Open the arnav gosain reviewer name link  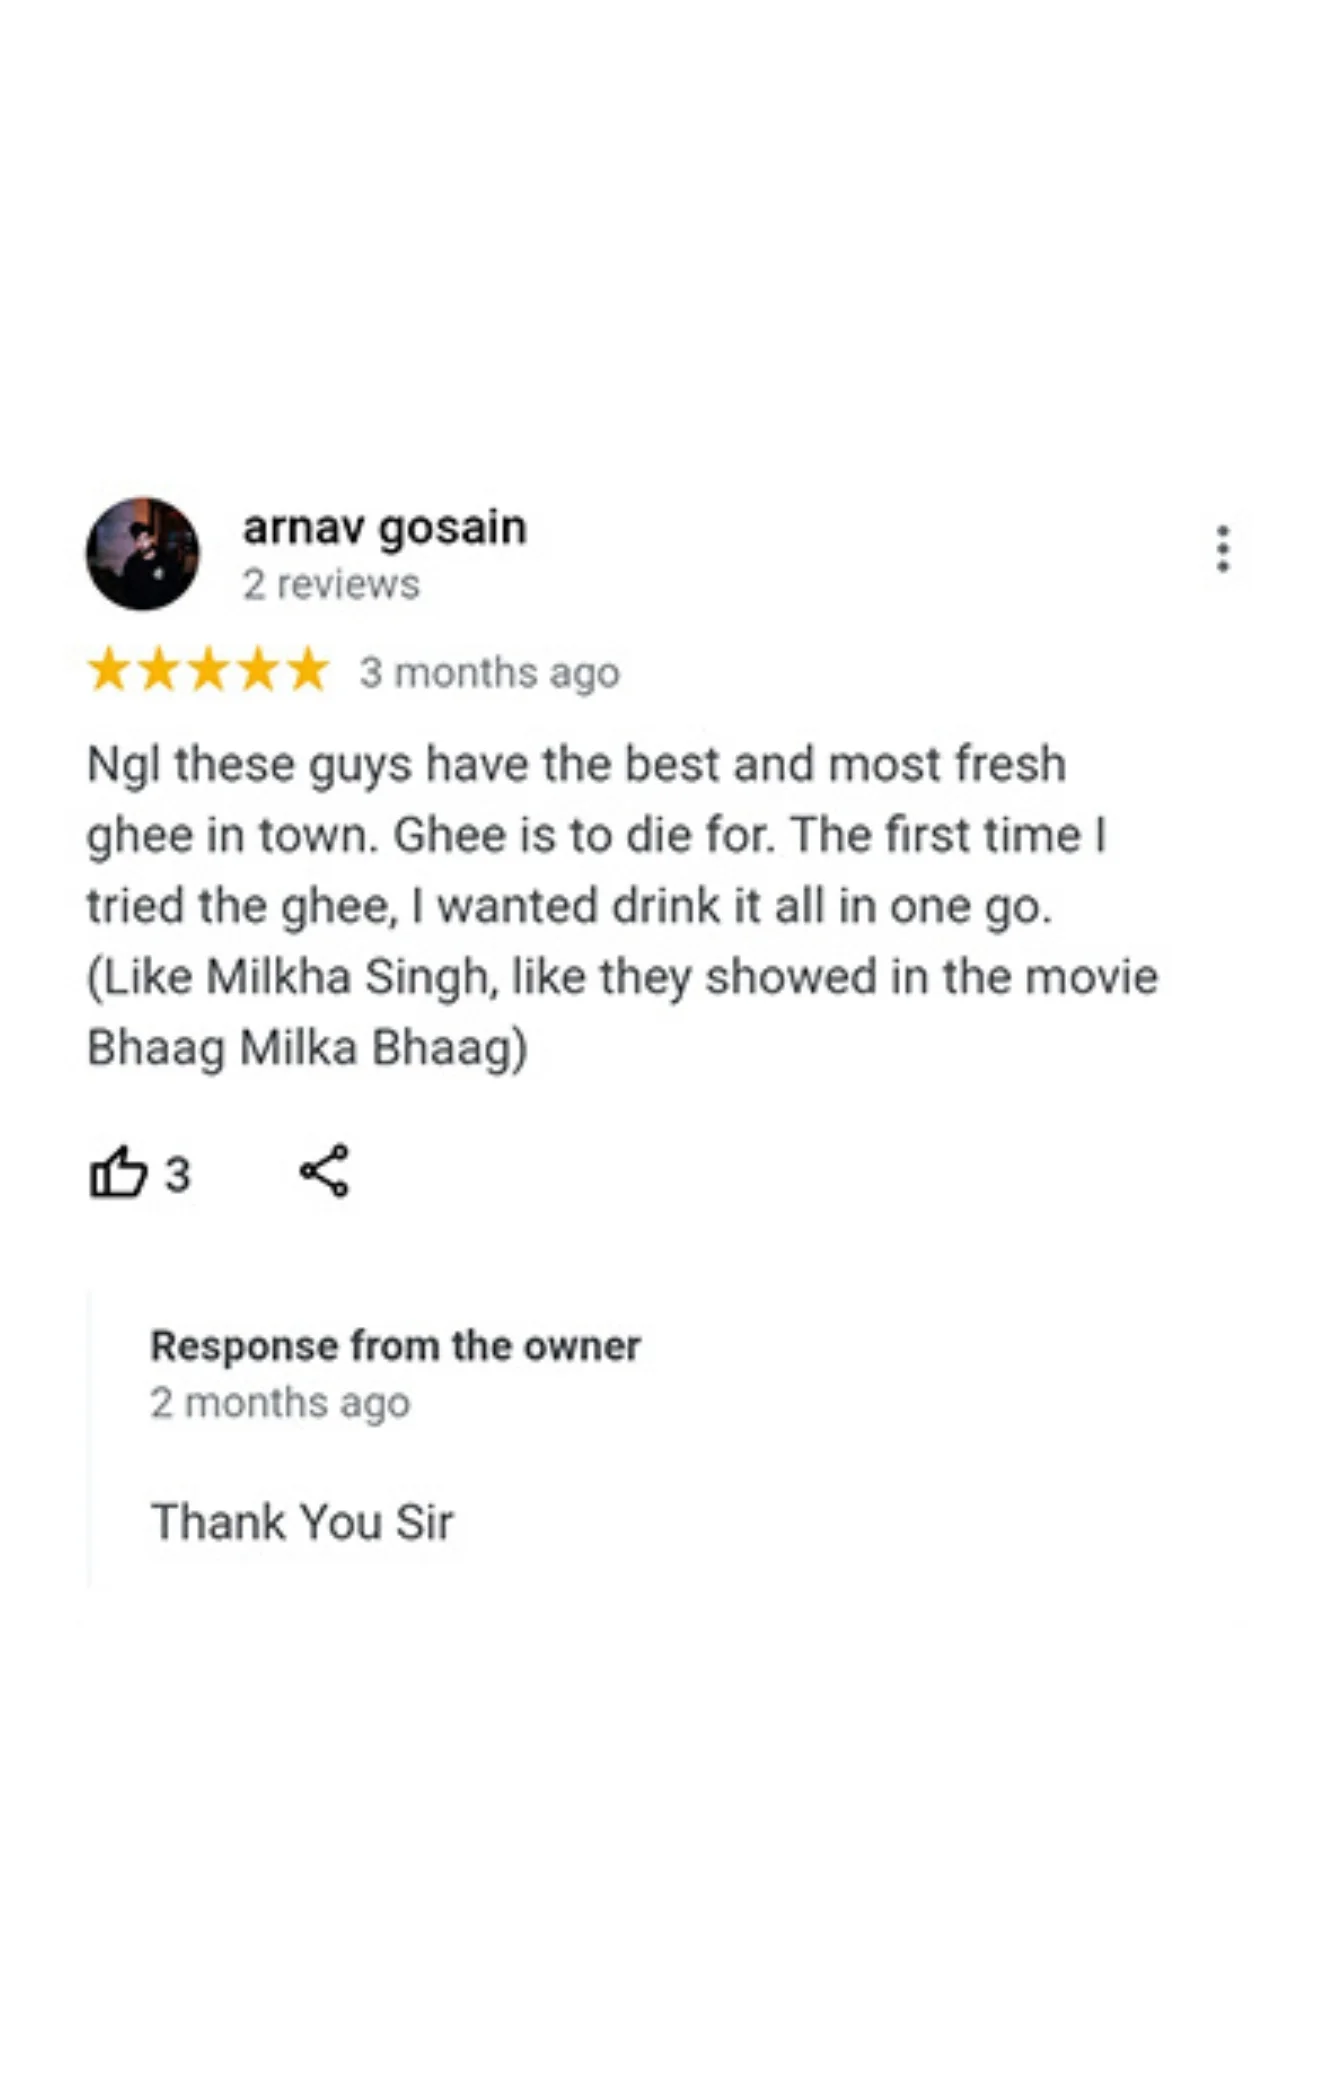(x=384, y=527)
